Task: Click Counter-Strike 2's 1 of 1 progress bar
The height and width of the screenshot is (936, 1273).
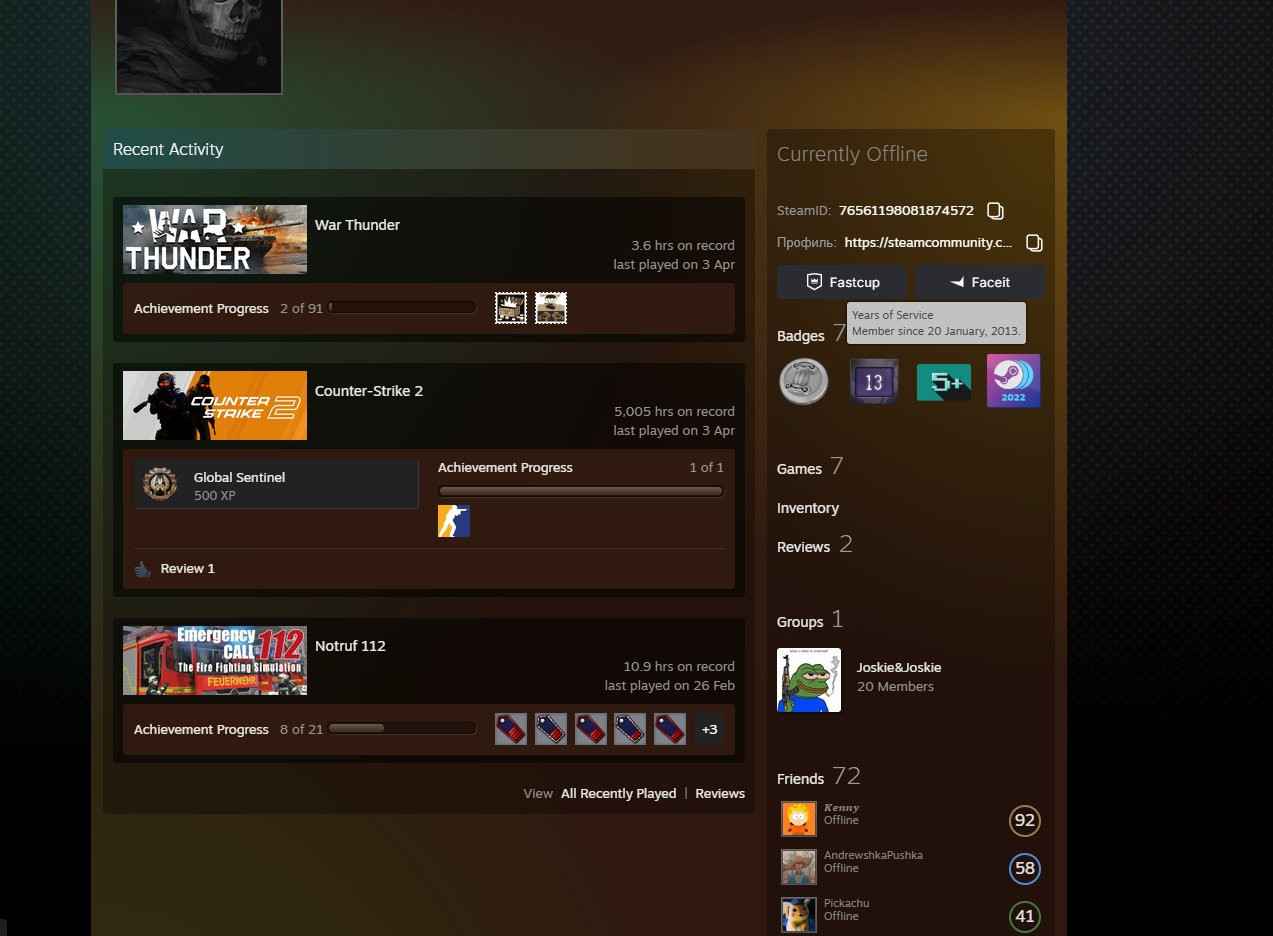Action: (581, 491)
